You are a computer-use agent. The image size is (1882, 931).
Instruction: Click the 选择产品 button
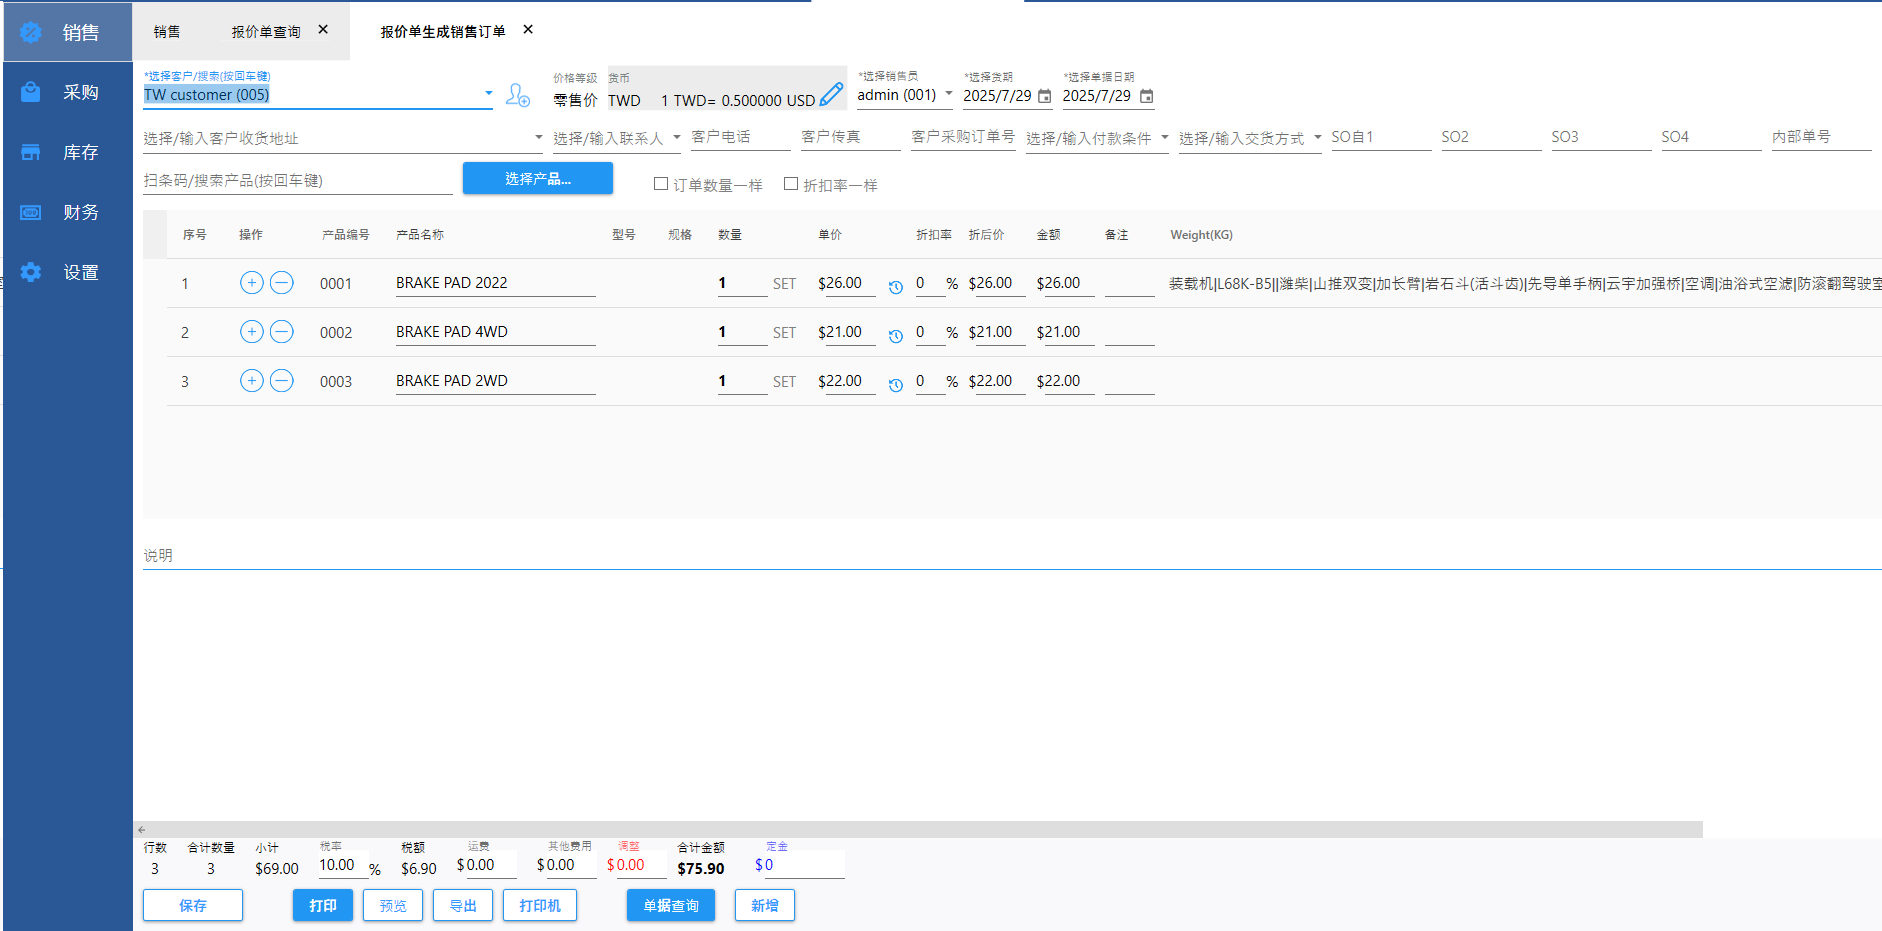537,179
